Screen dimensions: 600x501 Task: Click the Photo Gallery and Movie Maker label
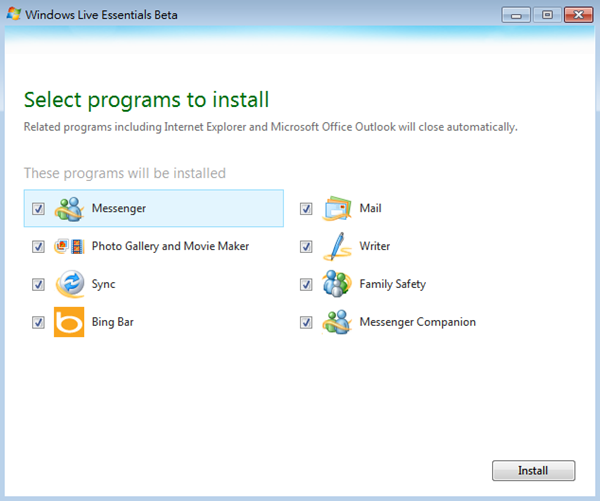tap(170, 246)
